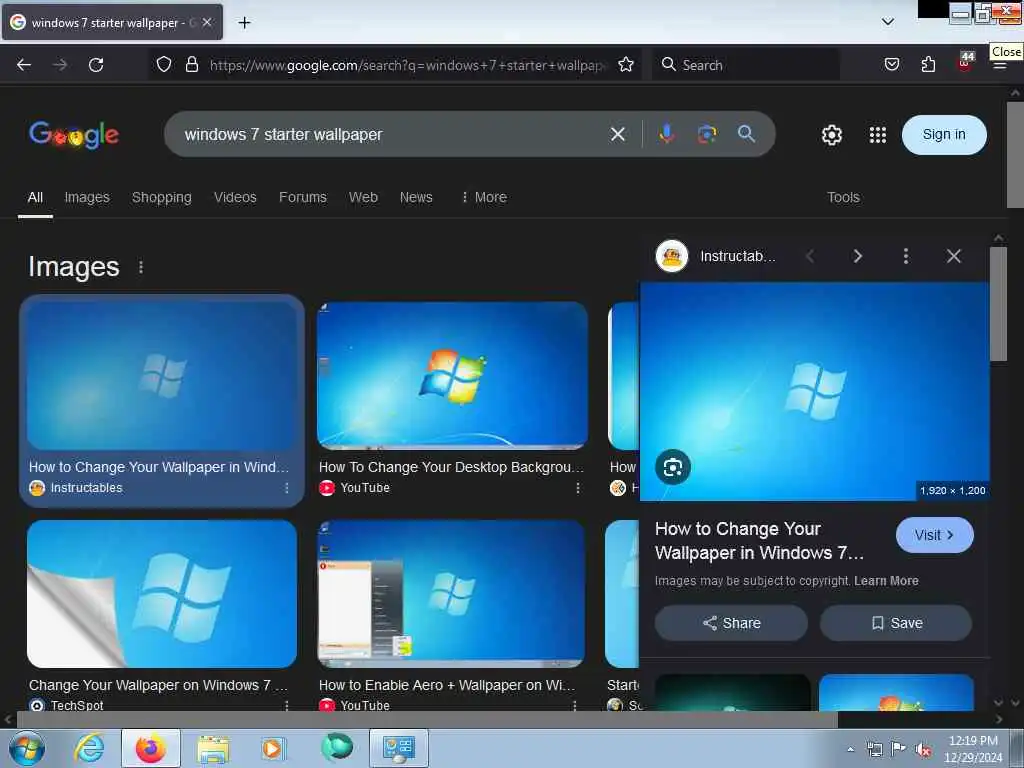Show previous image in preview panel
This screenshot has width=1024, height=768.
810,256
